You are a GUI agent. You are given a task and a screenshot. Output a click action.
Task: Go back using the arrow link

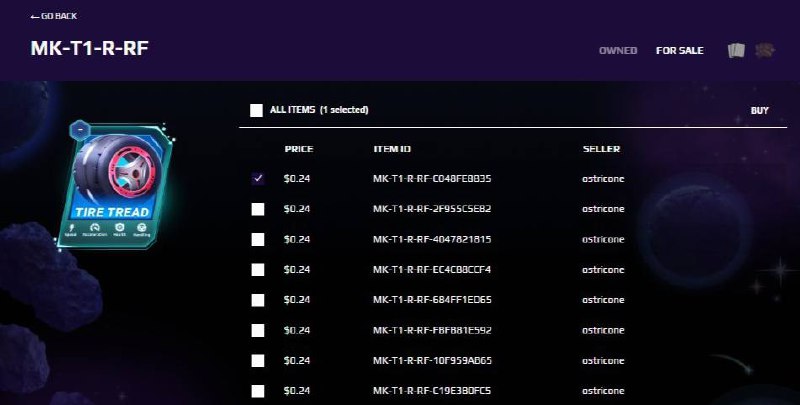coord(54,16)
